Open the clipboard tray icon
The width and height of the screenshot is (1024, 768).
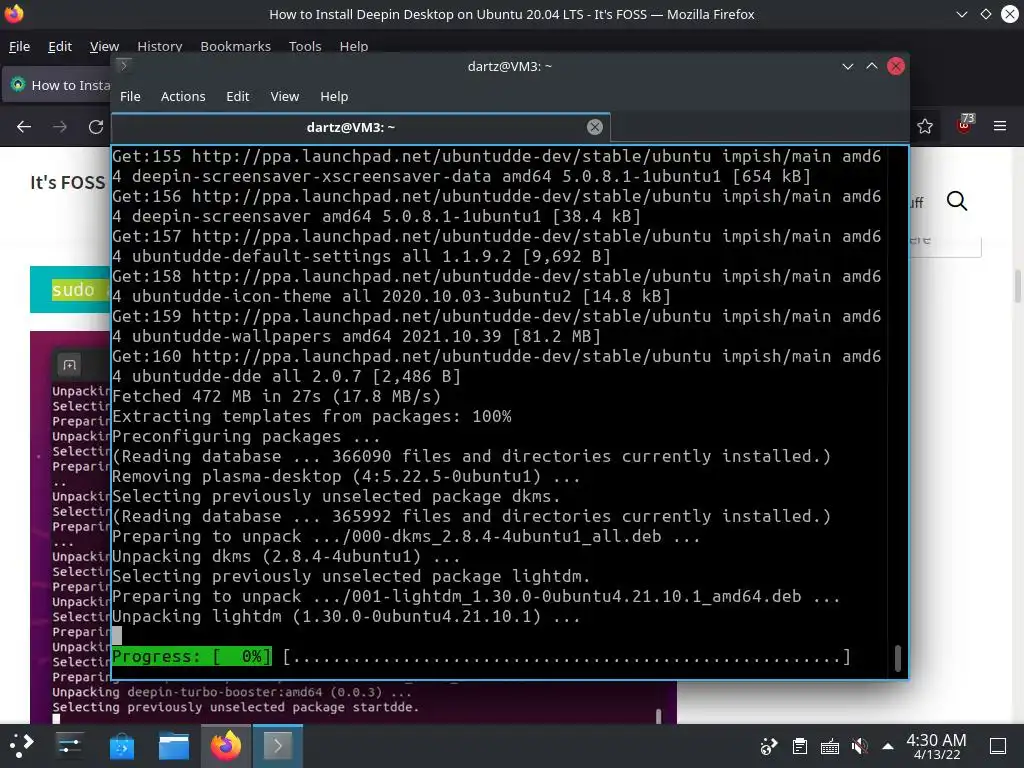(x=799, y=746)
